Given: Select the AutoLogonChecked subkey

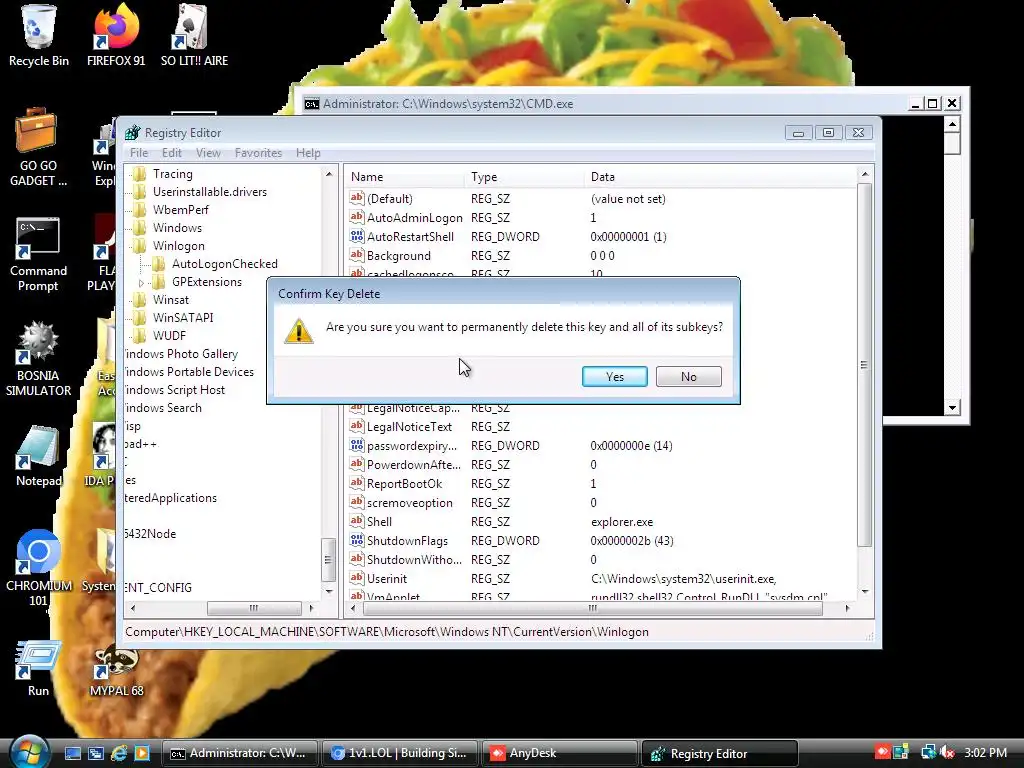Looking at the screenshot, I should 225,264.
